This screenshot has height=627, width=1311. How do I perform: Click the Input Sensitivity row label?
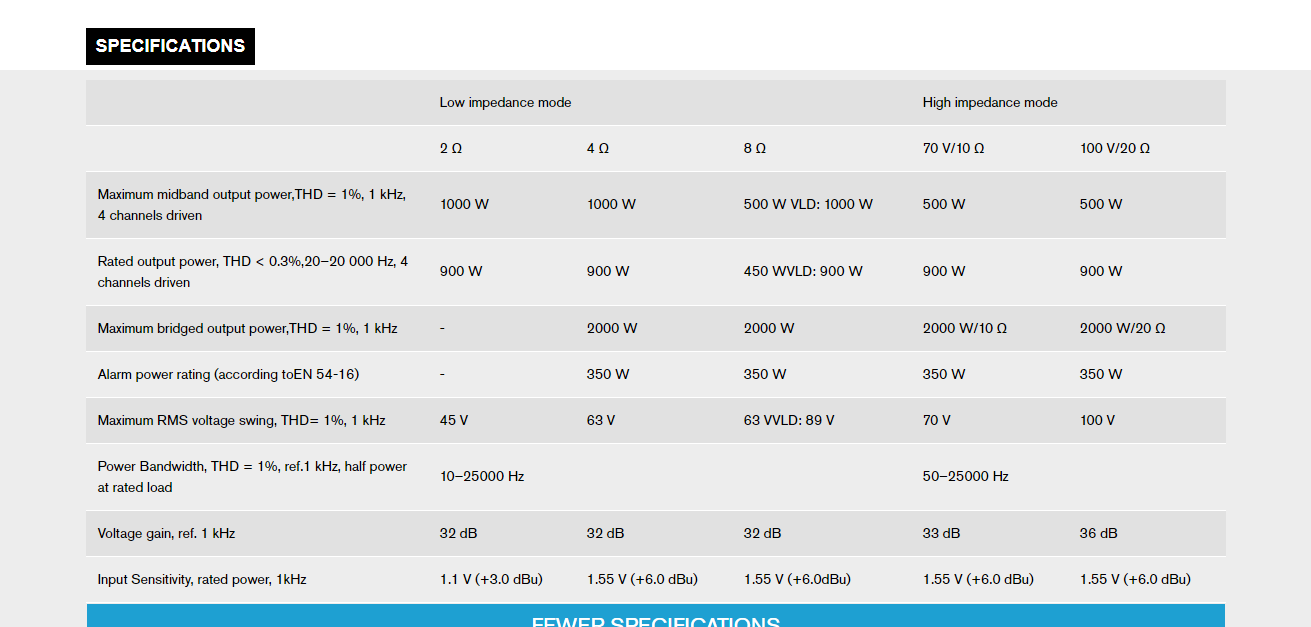click(x=202, y=580)
